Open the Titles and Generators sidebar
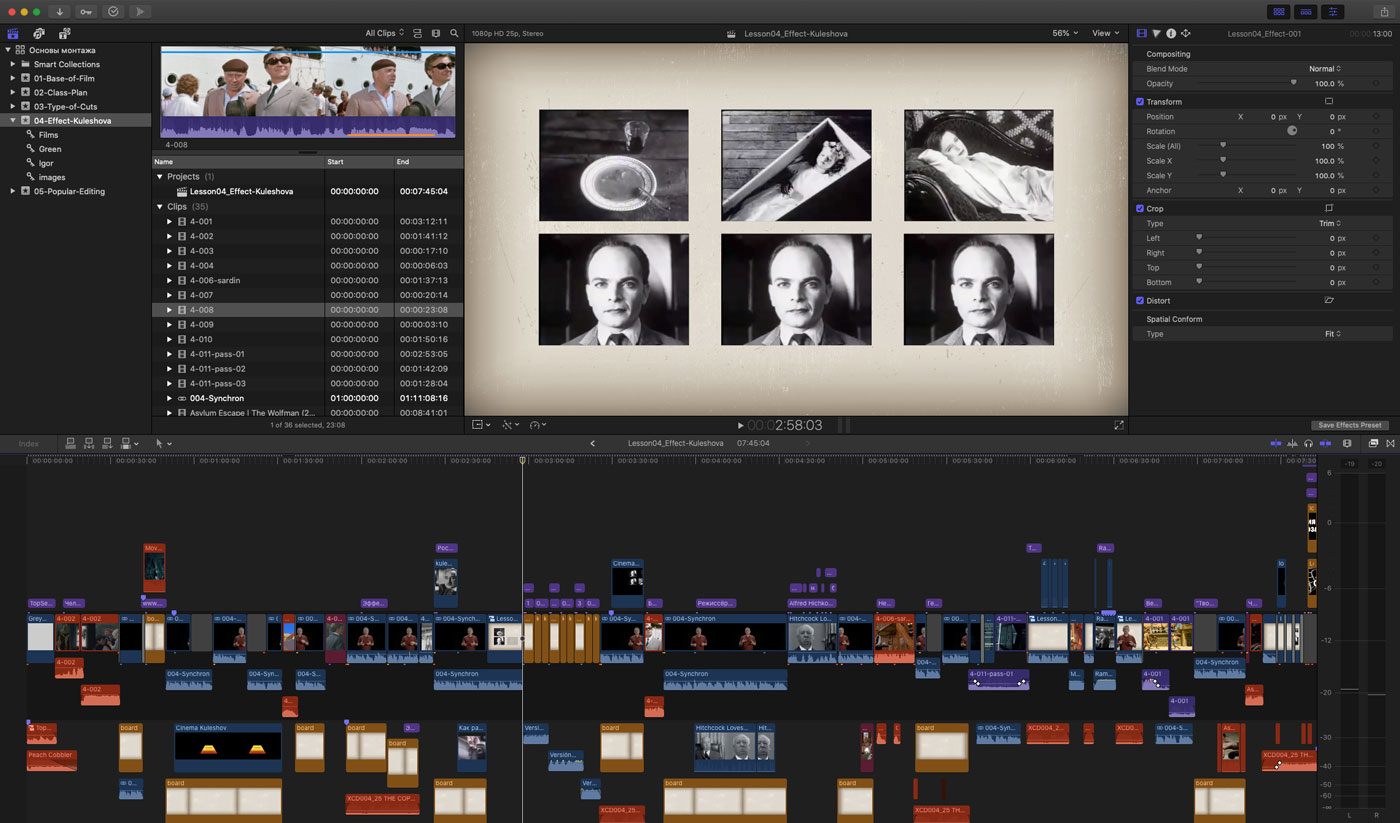Screen dimensions: 1400x823 (63, 33)
